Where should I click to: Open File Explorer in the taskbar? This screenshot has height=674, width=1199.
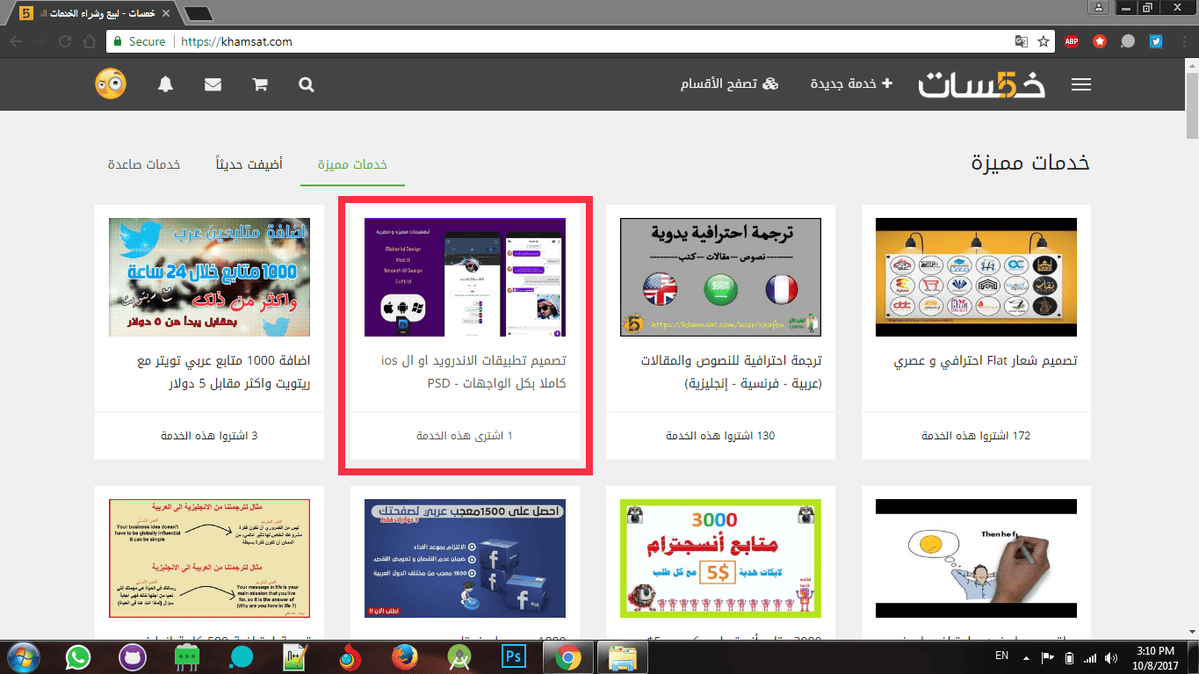622,658
